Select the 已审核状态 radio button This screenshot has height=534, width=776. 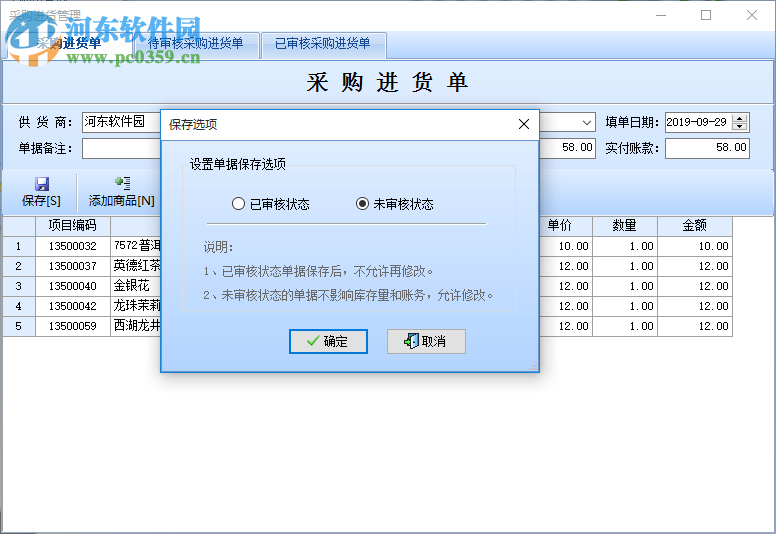tap(238, 204)
